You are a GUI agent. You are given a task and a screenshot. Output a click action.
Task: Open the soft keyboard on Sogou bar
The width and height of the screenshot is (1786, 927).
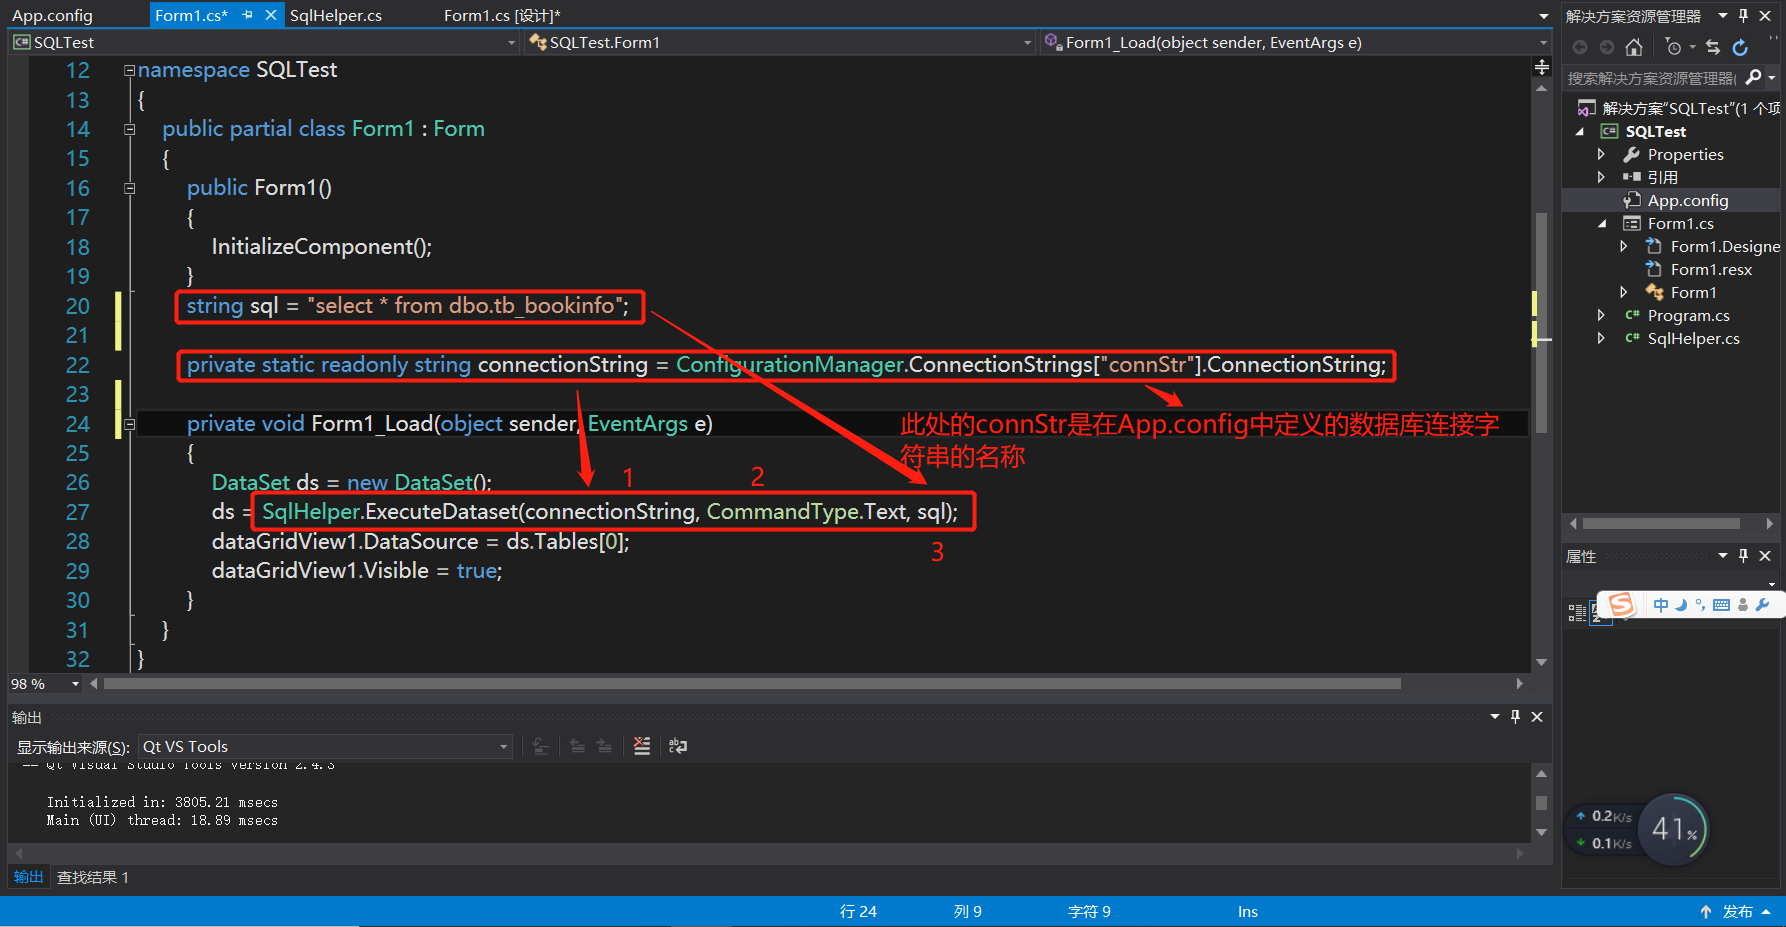point(1721,605)
